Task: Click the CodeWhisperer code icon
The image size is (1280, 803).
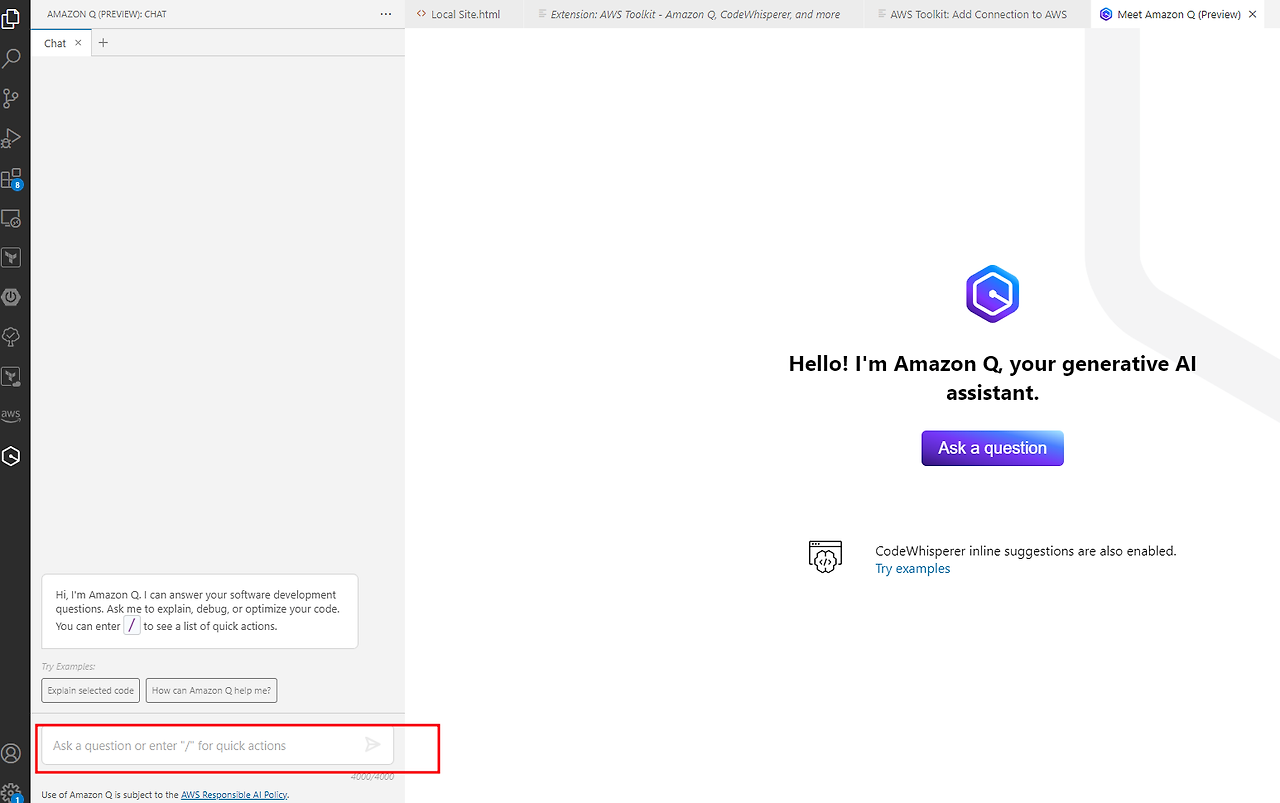Action: click(x=825, y=557)
